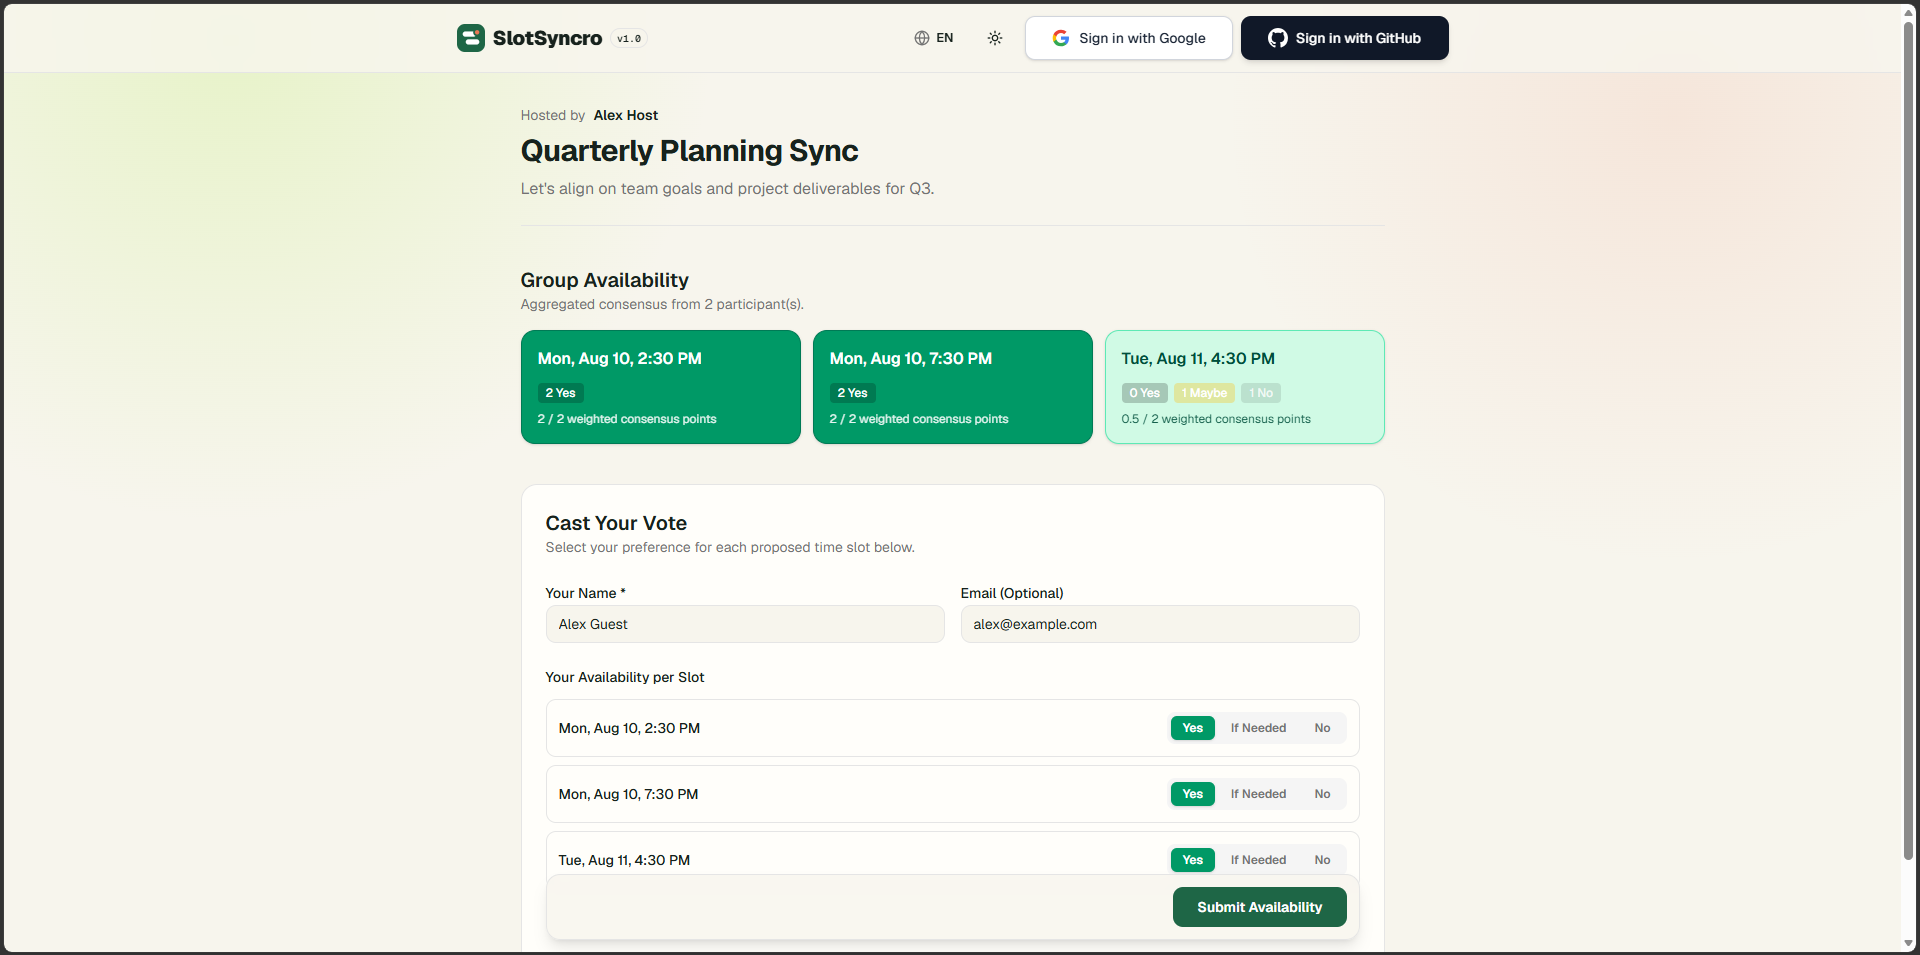This screenshot has width=1920, height=955.
Task: Choose If Needed for Mon, Aug 10, 2:30 PM
Action: 1258,728
